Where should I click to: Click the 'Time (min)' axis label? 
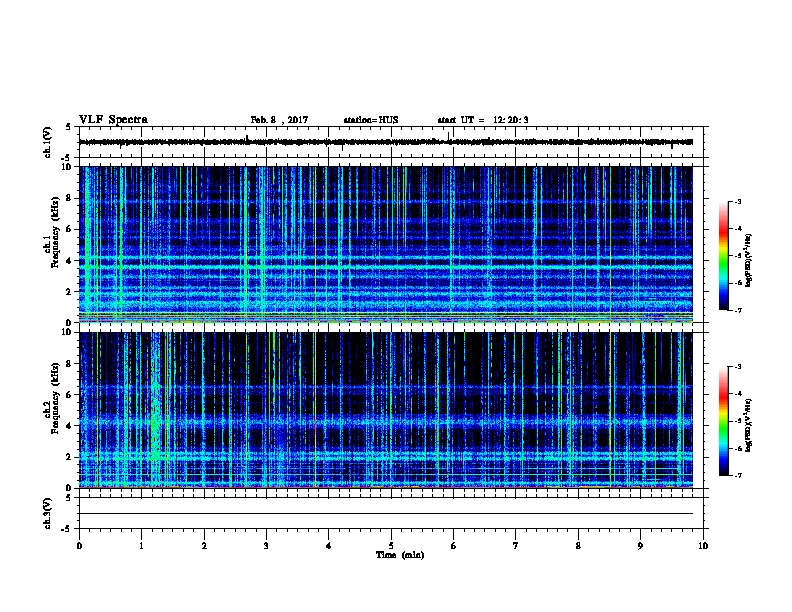point(400,555)
